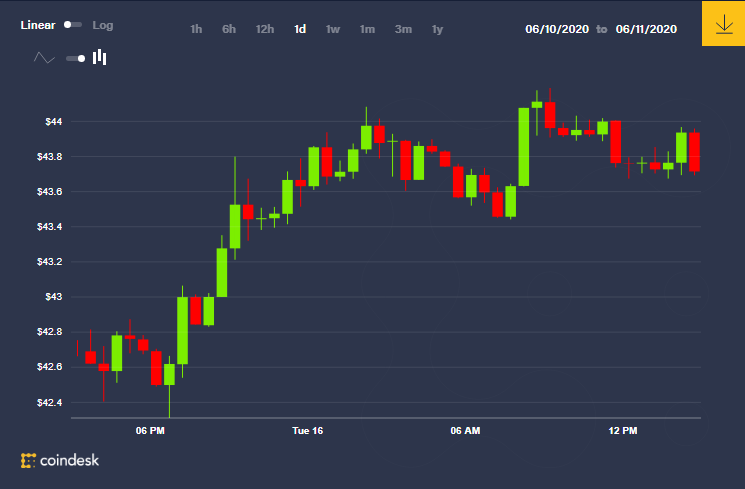This screenshot has height=489, width=745.
Task: Toggle the line/candlestick chart switch
Action: point(76,58)
